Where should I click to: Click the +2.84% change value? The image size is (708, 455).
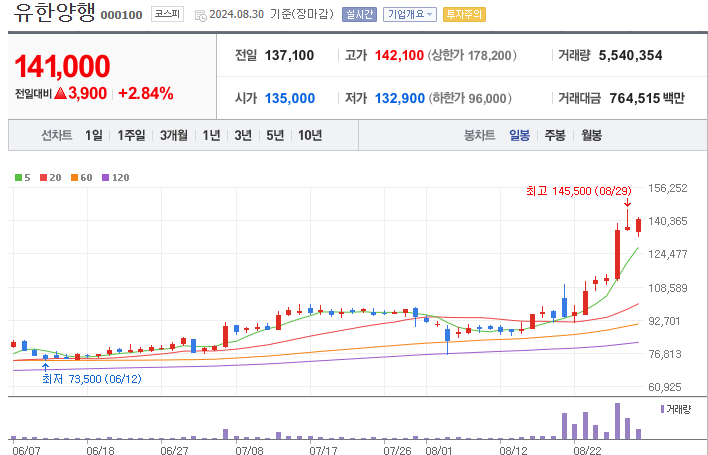pyautogui.click(x=146, y=93)
